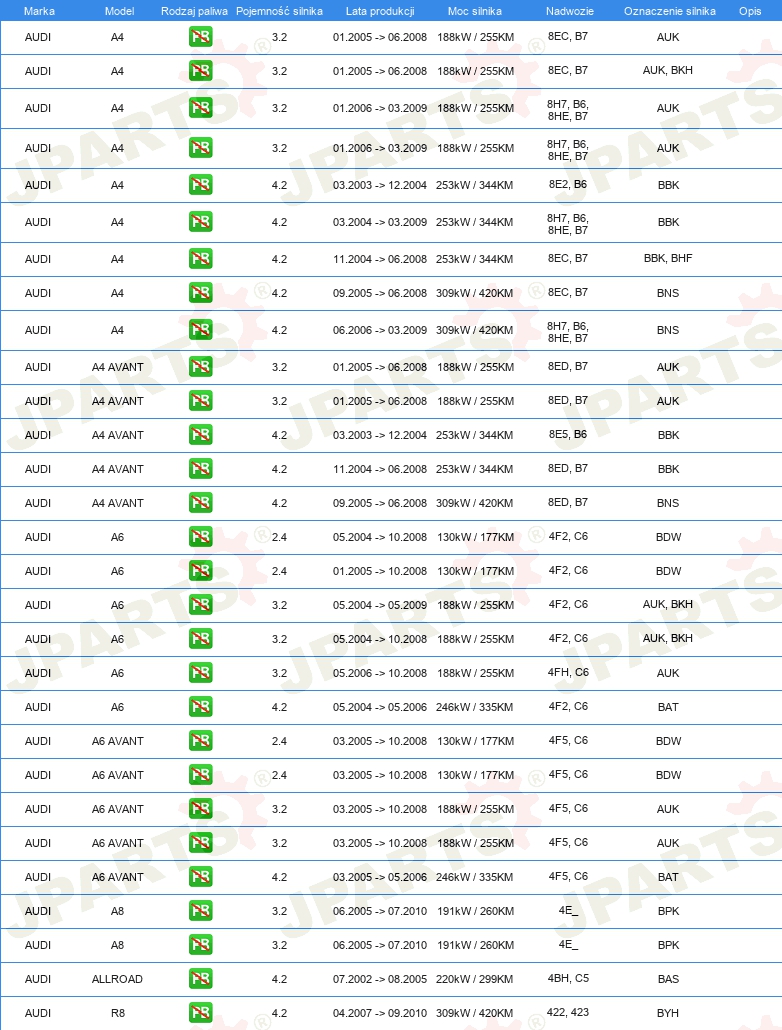Select power cell 220kW / 299KM

point(474,979)
